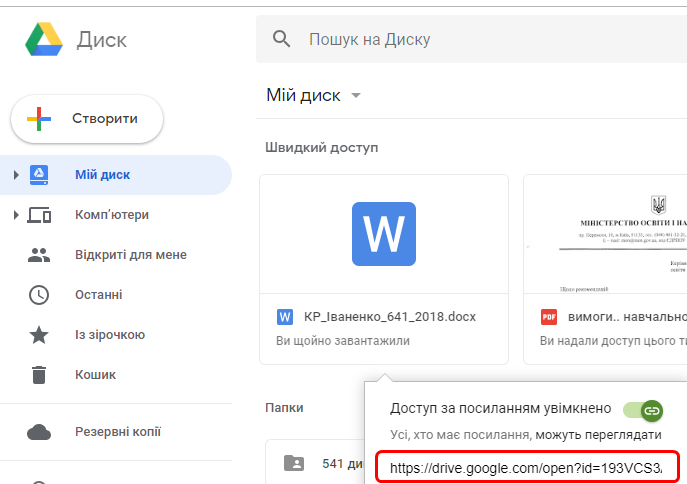Click the Останні clock icon
Viewport: 687px width, 484px height.
[39, 295]
